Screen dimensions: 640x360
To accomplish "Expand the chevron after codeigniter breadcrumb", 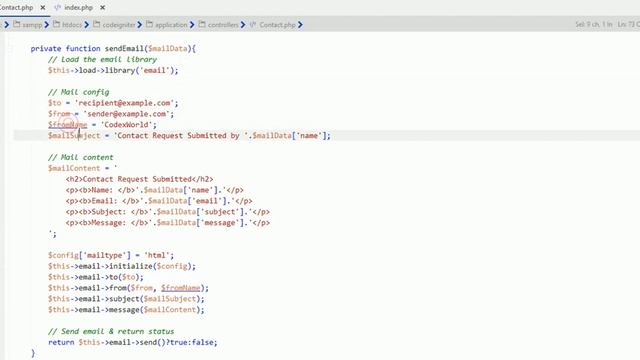I will tap(140, 25).
